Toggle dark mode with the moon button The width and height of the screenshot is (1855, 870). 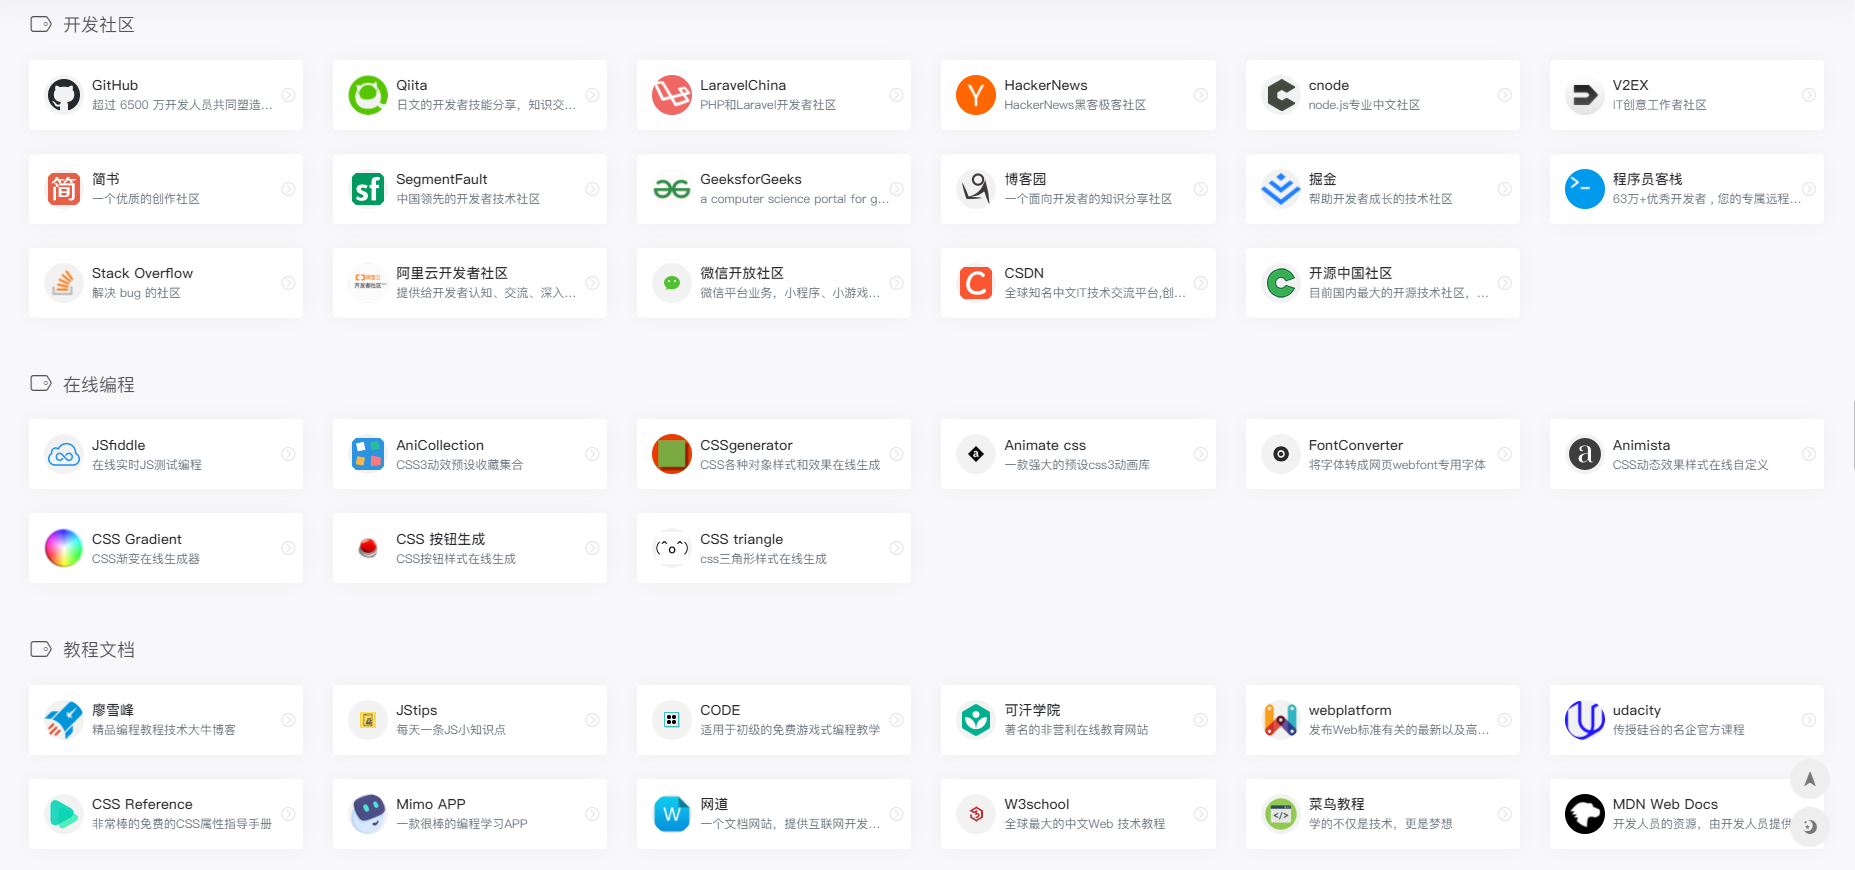click(x=1809, y=827)
